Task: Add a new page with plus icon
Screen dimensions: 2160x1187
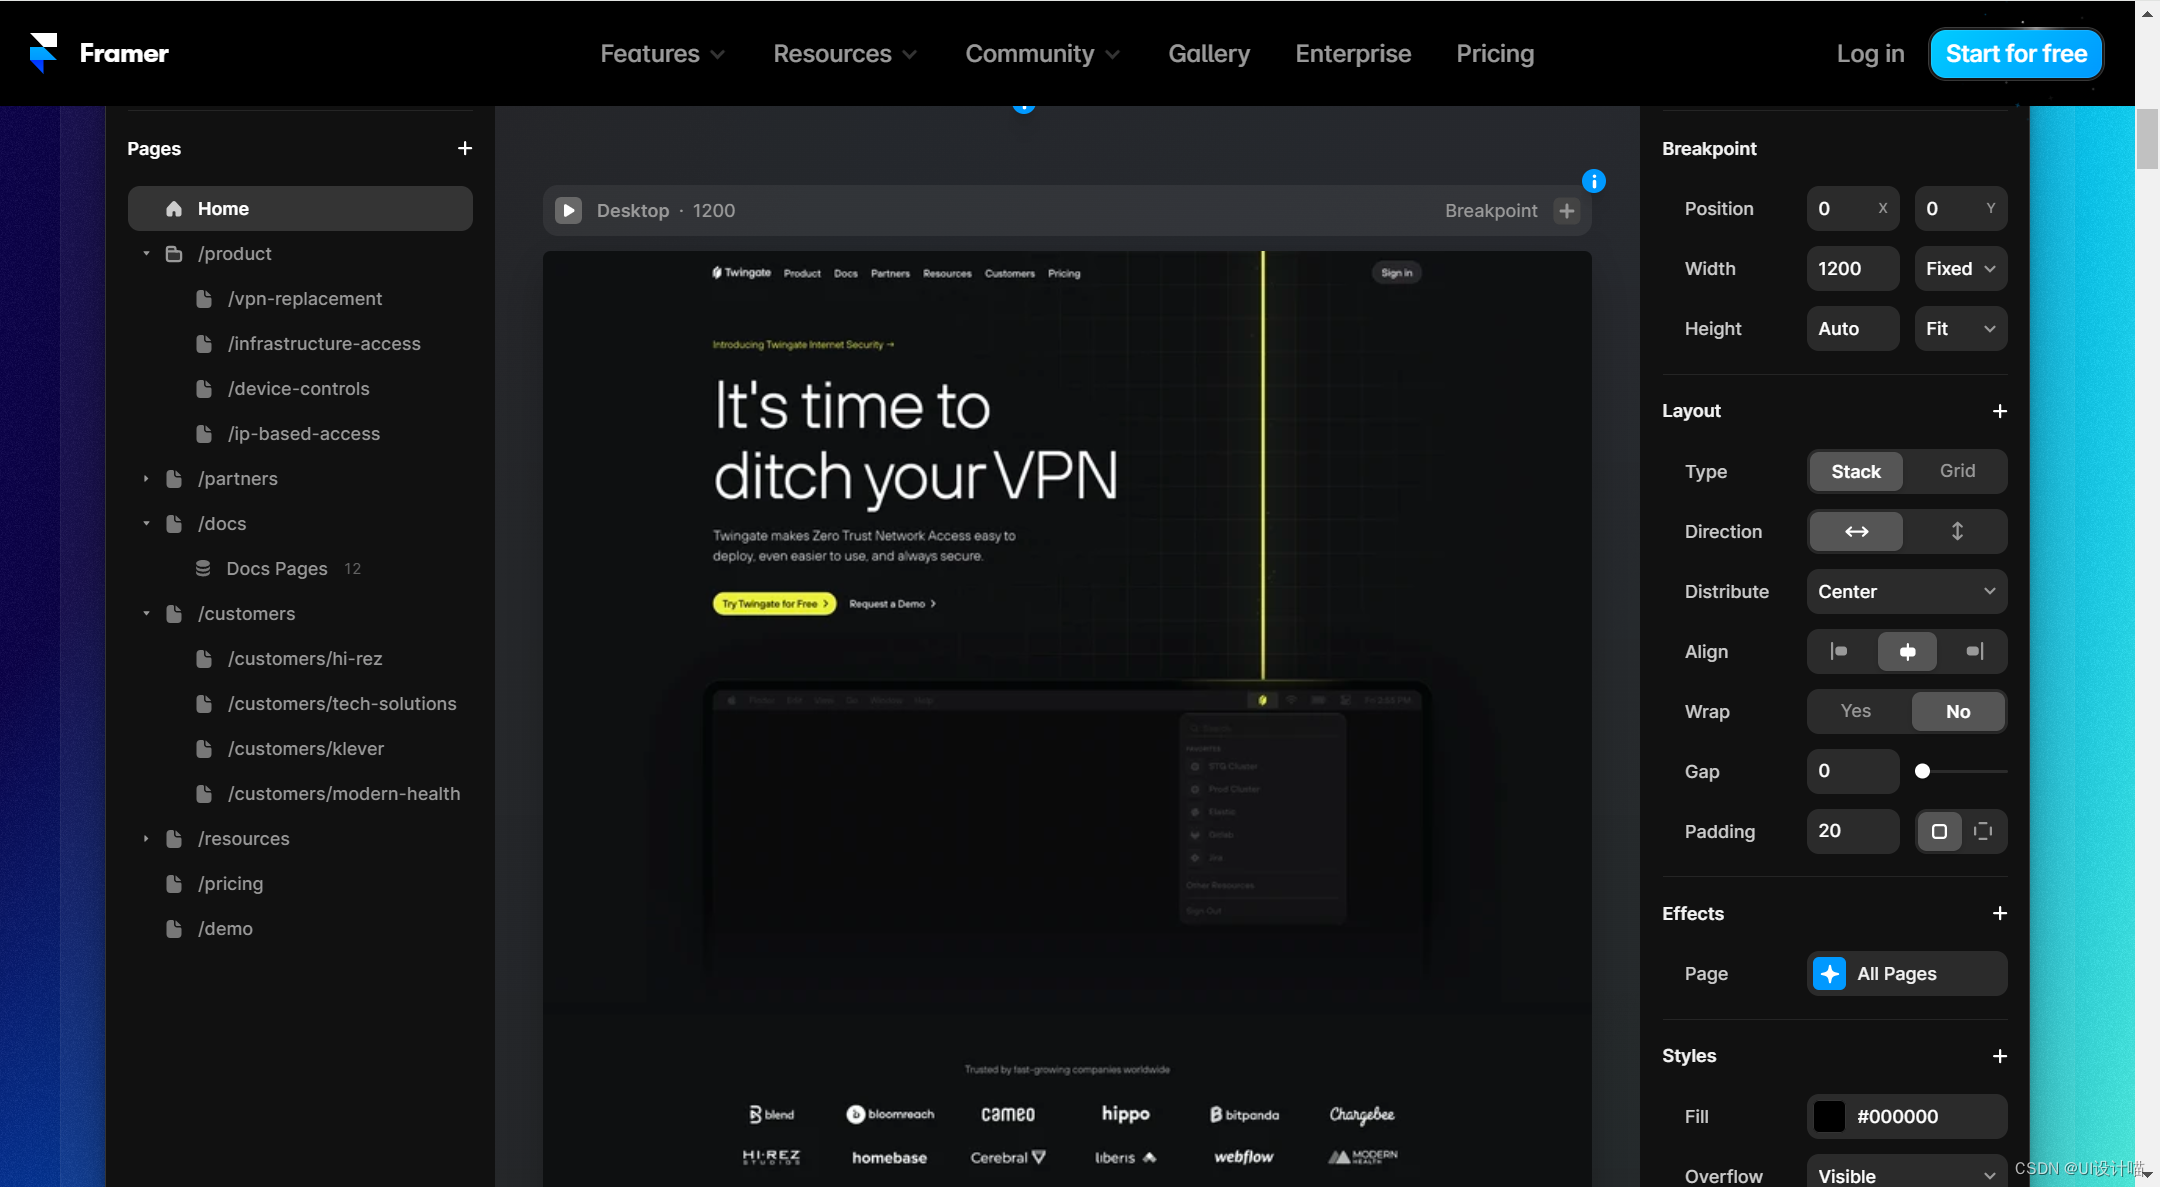Action: coord(465,148)
